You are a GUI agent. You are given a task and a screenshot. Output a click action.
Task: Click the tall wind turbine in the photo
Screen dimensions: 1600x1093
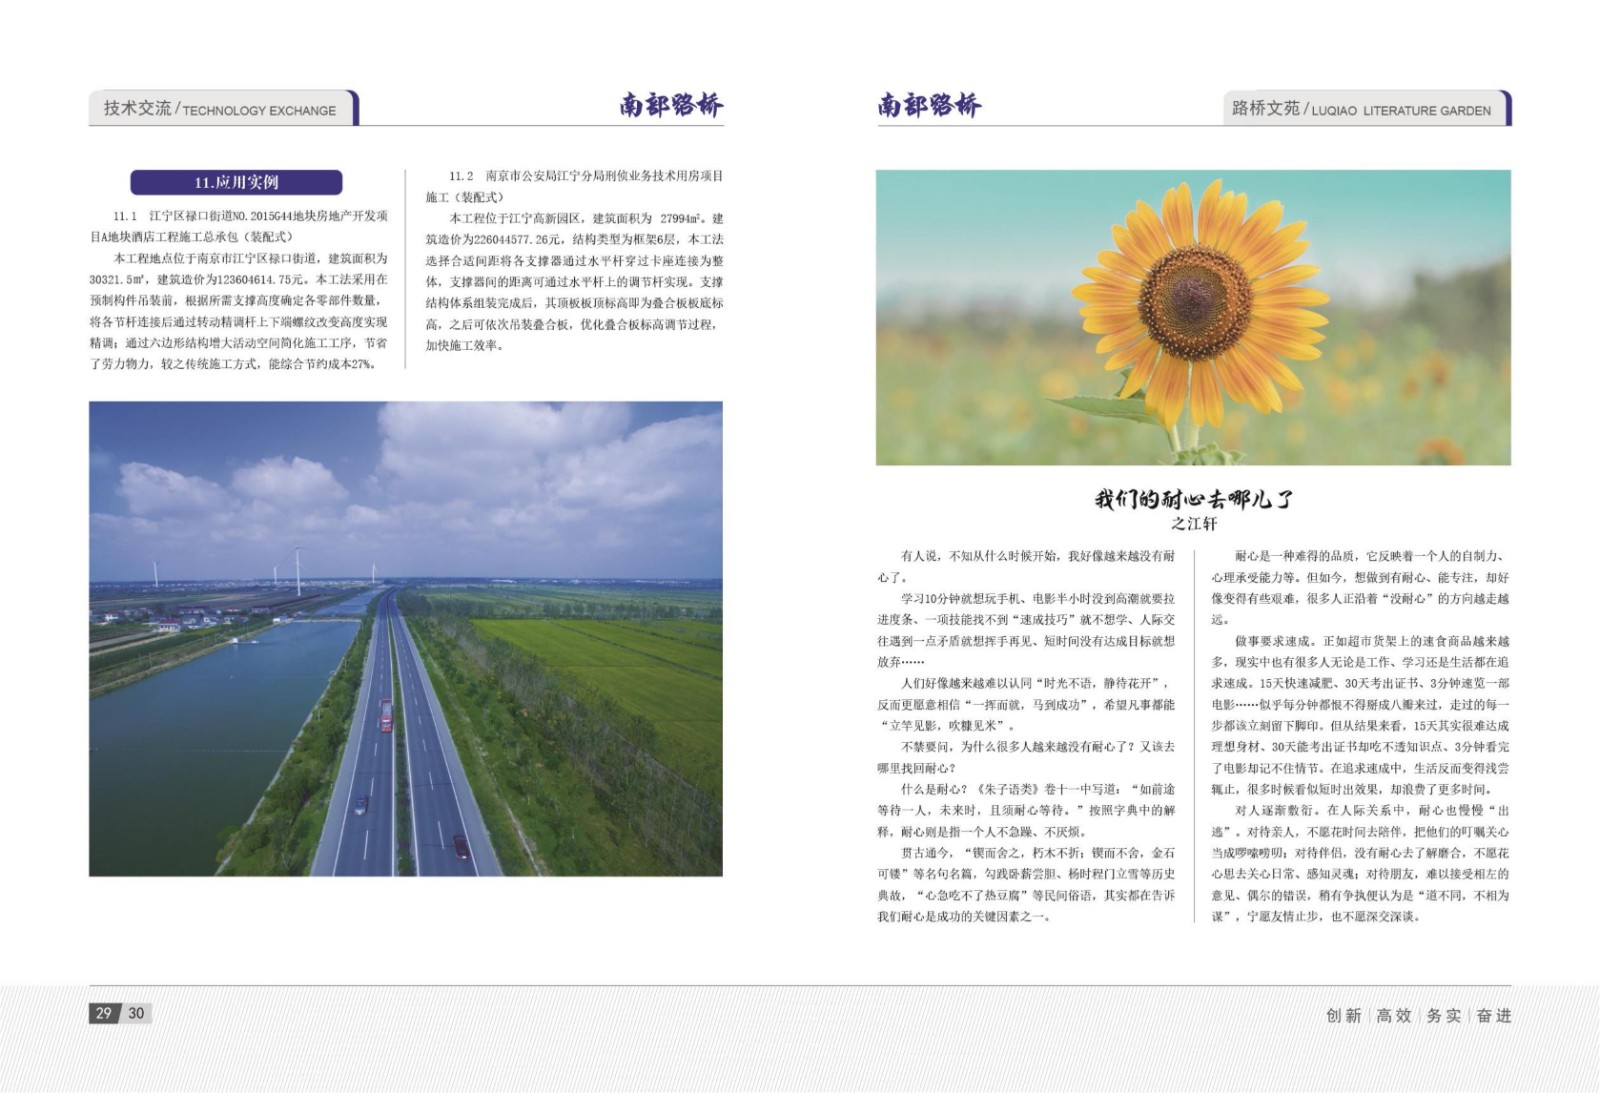(x=297, y=570)
